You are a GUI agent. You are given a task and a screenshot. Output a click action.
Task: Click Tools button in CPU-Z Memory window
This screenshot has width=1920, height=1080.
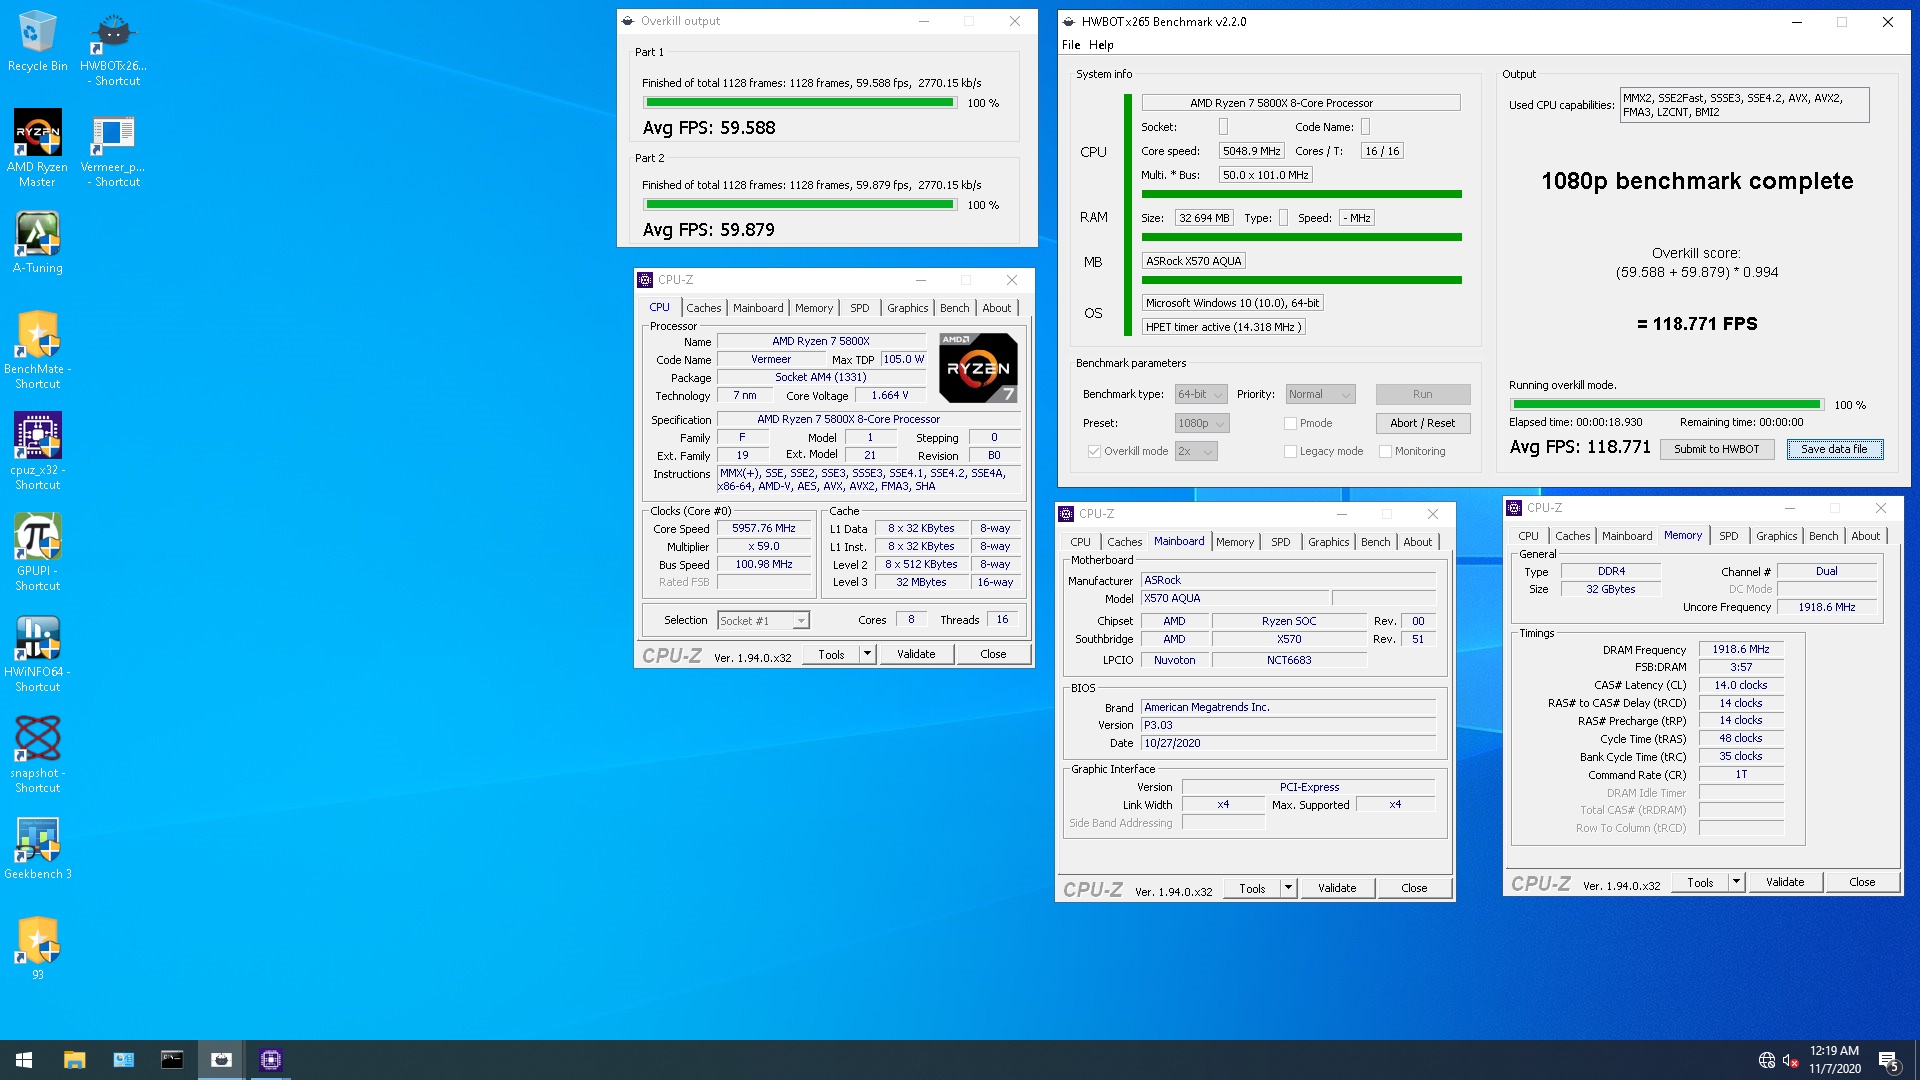click(x=1700, y=882)
